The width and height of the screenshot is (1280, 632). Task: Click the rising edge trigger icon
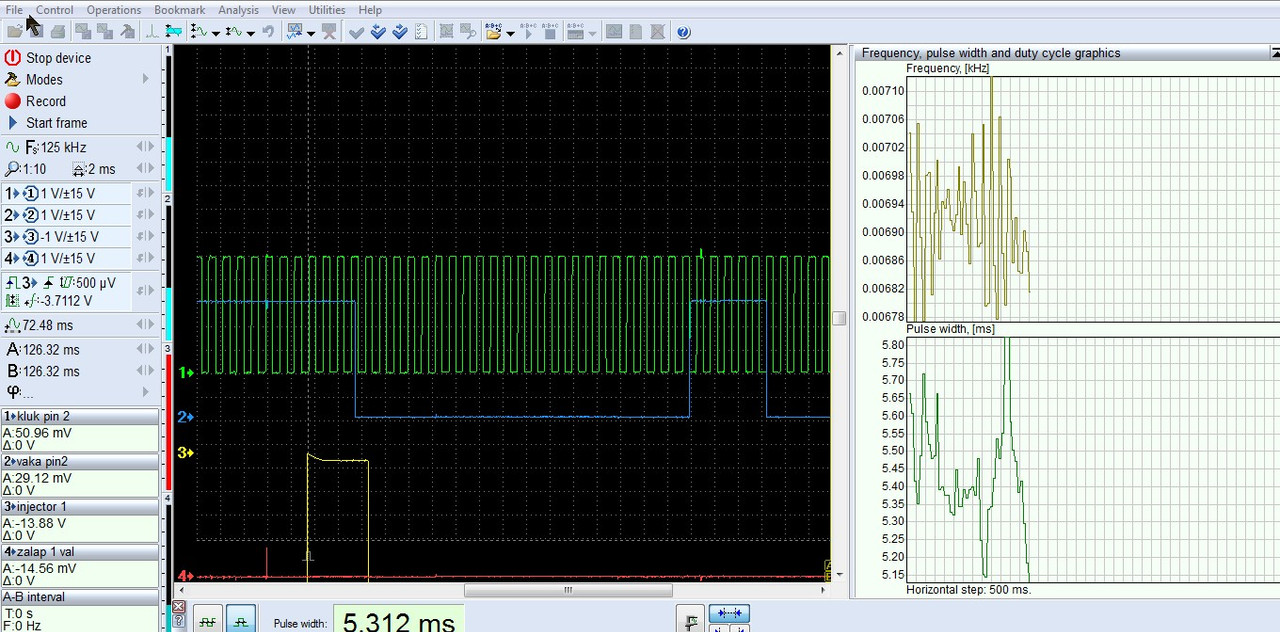(x=49, y=283)
